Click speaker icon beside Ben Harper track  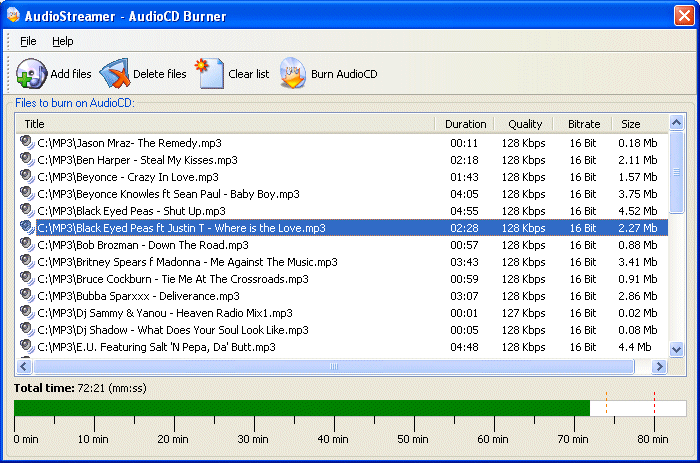[27, 160]
